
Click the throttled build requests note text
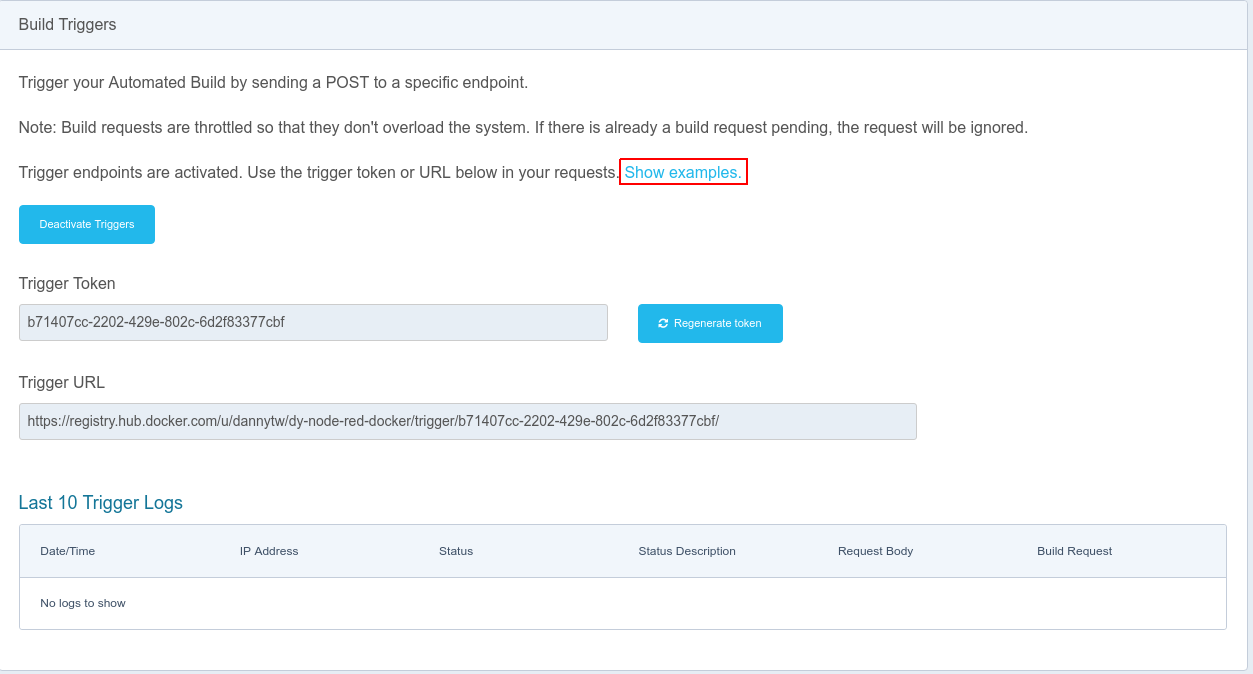(x=523, y=128)
